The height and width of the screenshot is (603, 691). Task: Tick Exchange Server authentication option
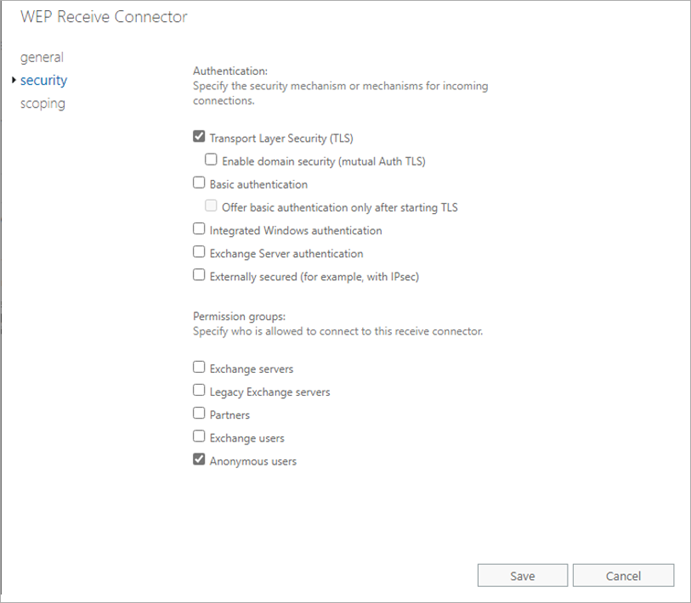coord(199,253)
